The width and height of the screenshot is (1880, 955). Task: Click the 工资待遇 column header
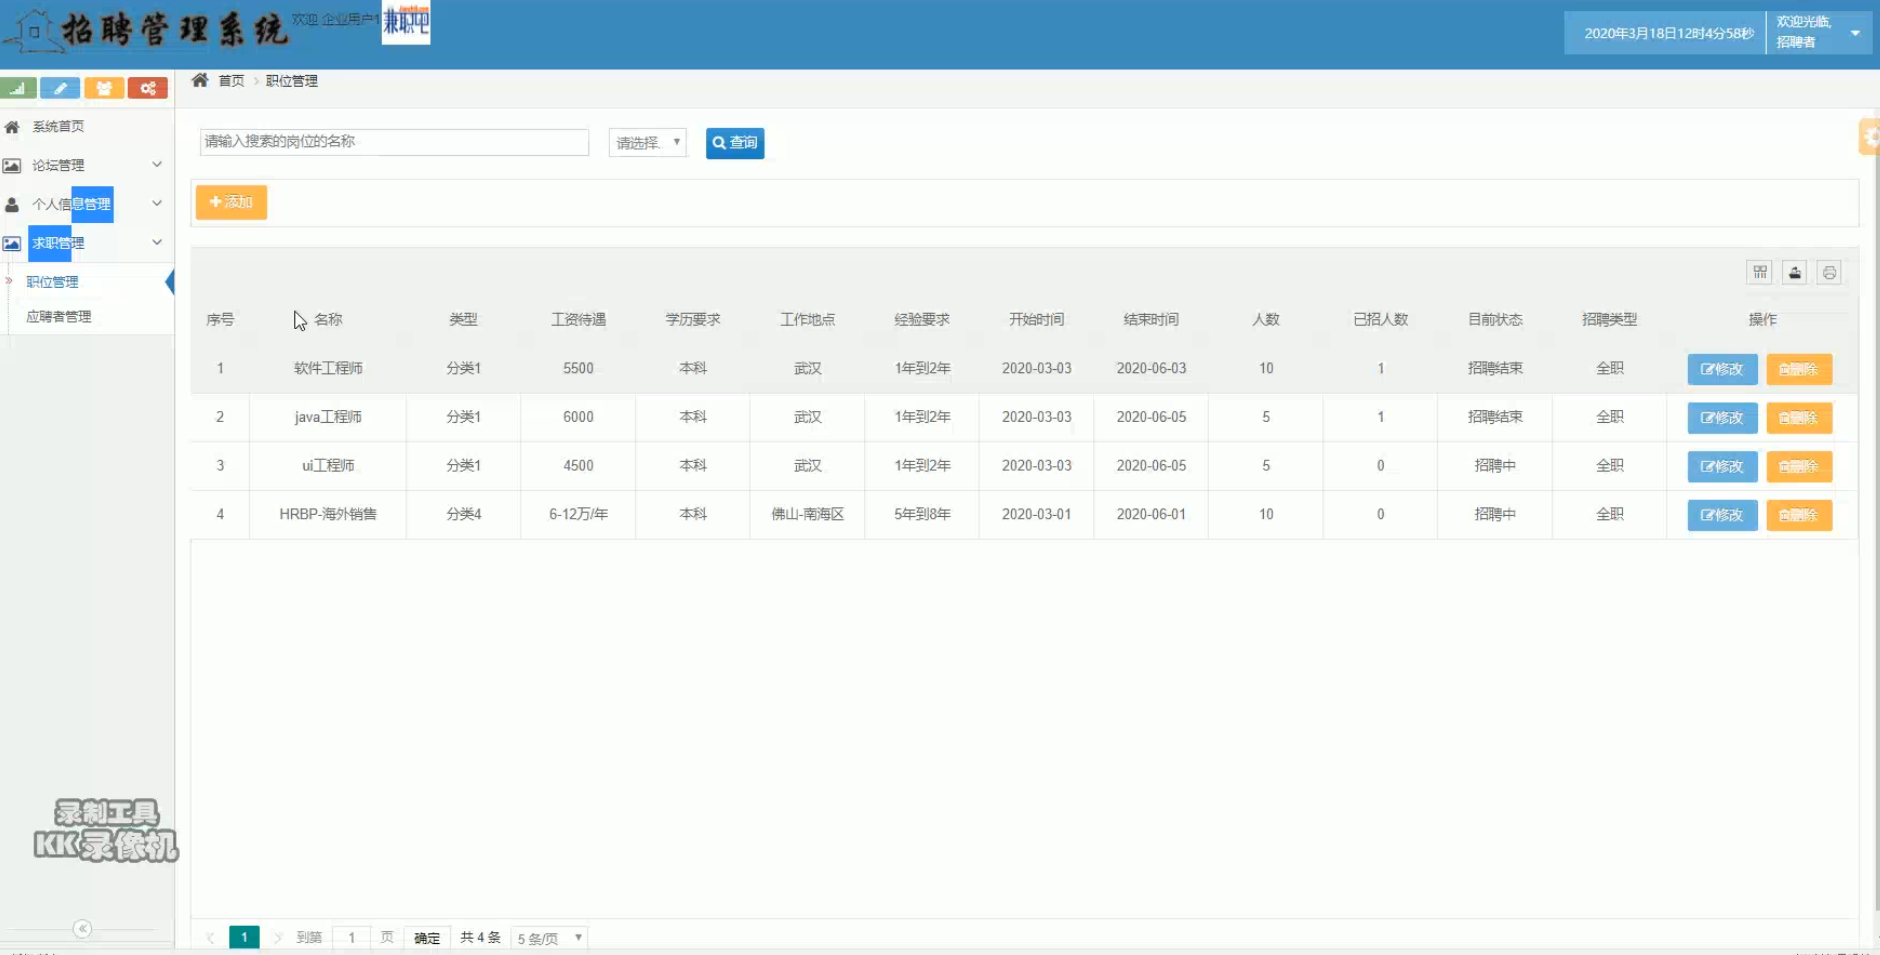coord(578,319)
